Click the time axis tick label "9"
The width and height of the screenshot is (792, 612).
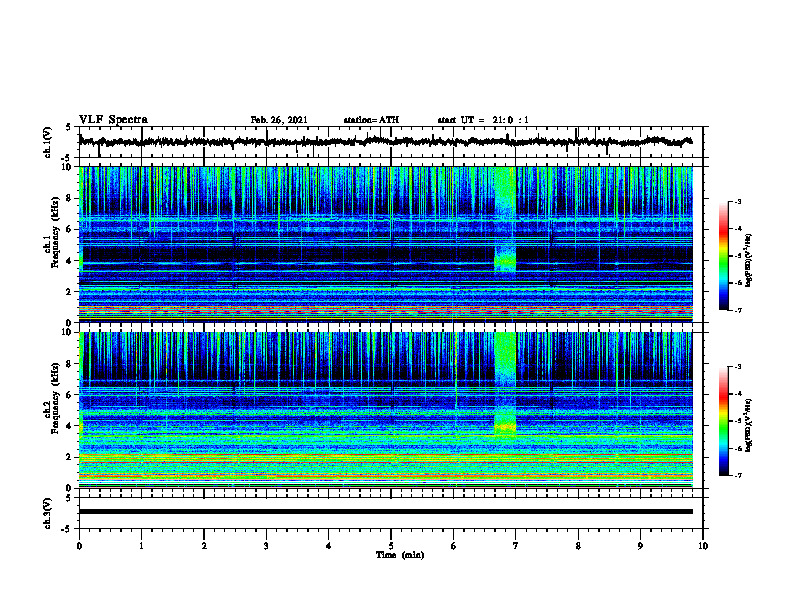(x=640, y=546)
